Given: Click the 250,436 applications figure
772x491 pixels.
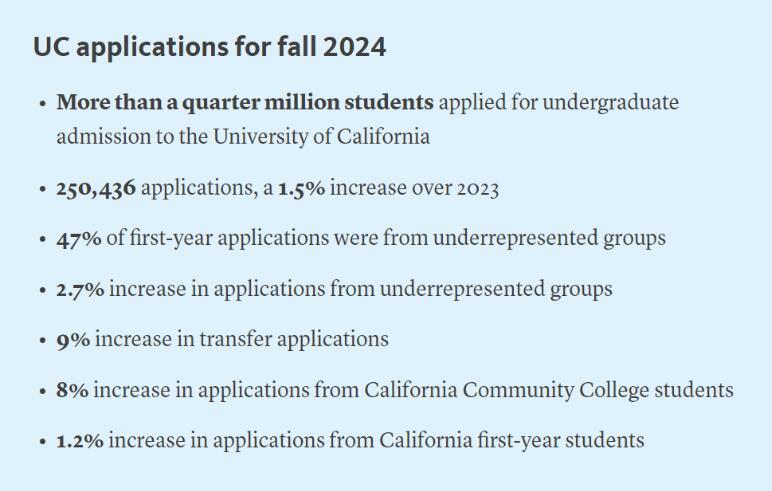Looking at the screenshot, I should click(x=96, y=189).
